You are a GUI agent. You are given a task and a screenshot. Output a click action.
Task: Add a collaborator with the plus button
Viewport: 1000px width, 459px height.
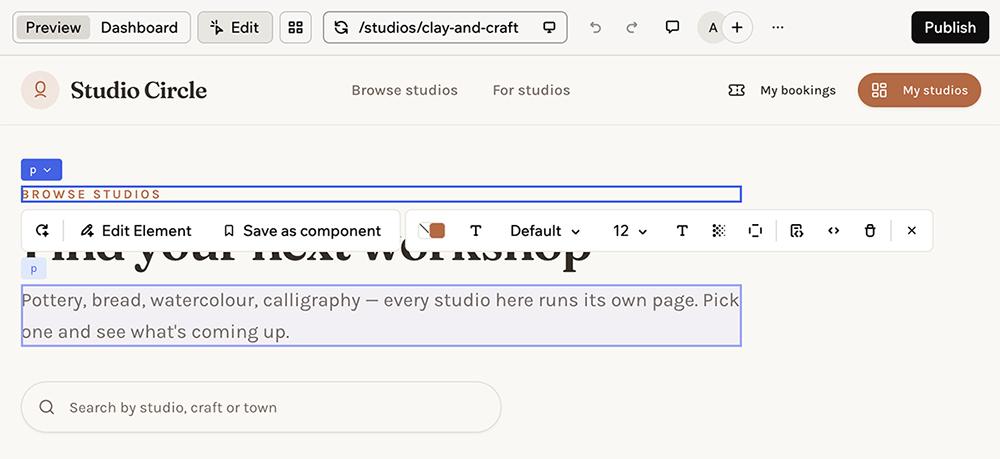click(737, 27)
